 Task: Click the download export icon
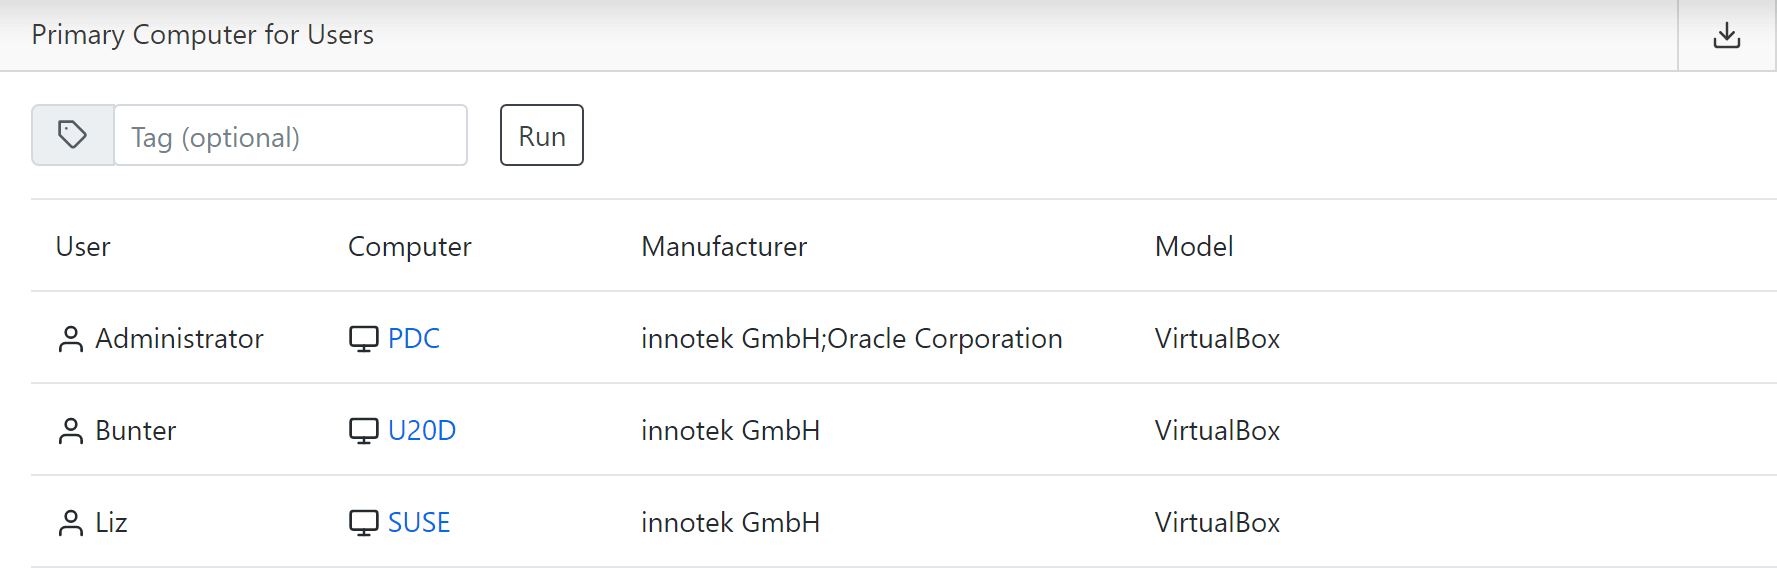tap(1726, 36)
